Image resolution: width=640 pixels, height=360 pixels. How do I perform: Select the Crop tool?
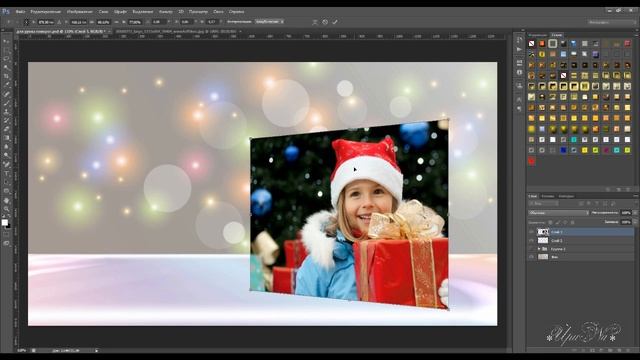pyautogui.click(x=6, y=76)
